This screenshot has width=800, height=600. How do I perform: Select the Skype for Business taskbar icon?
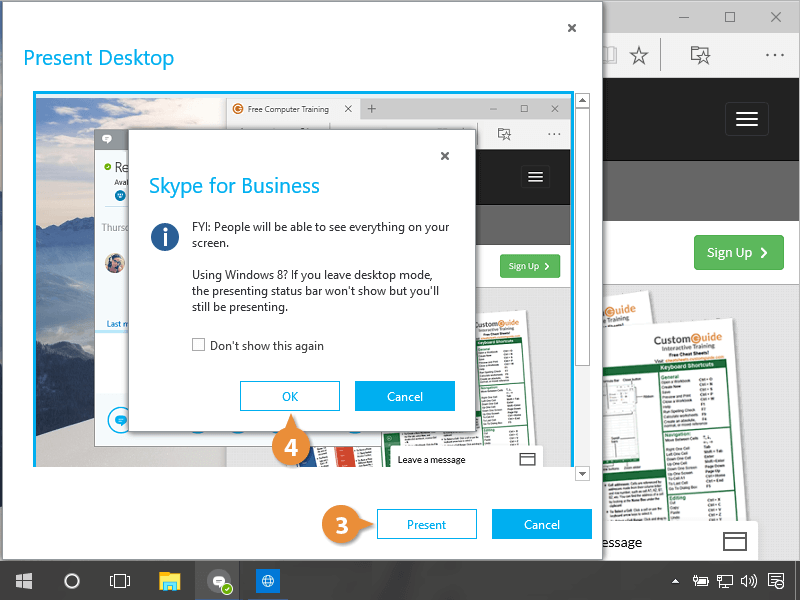218,580
